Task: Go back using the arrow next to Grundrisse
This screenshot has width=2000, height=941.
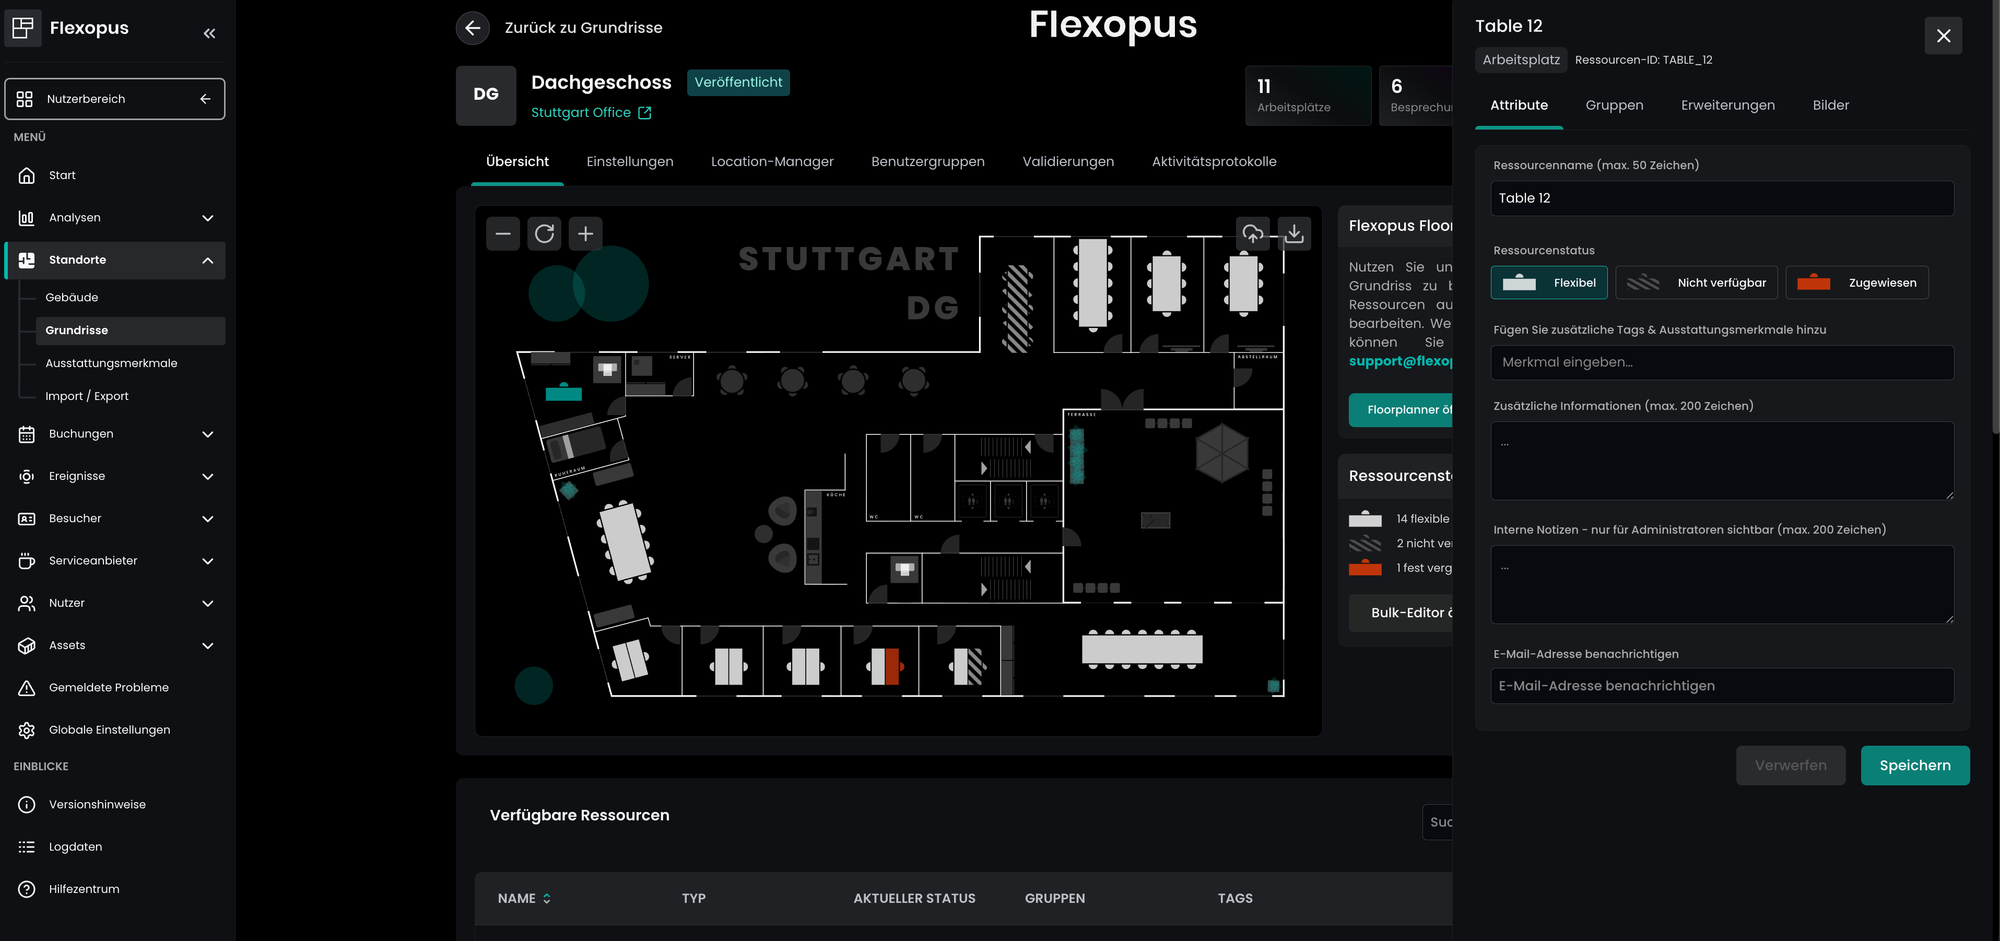Action: tap(473, 28)
